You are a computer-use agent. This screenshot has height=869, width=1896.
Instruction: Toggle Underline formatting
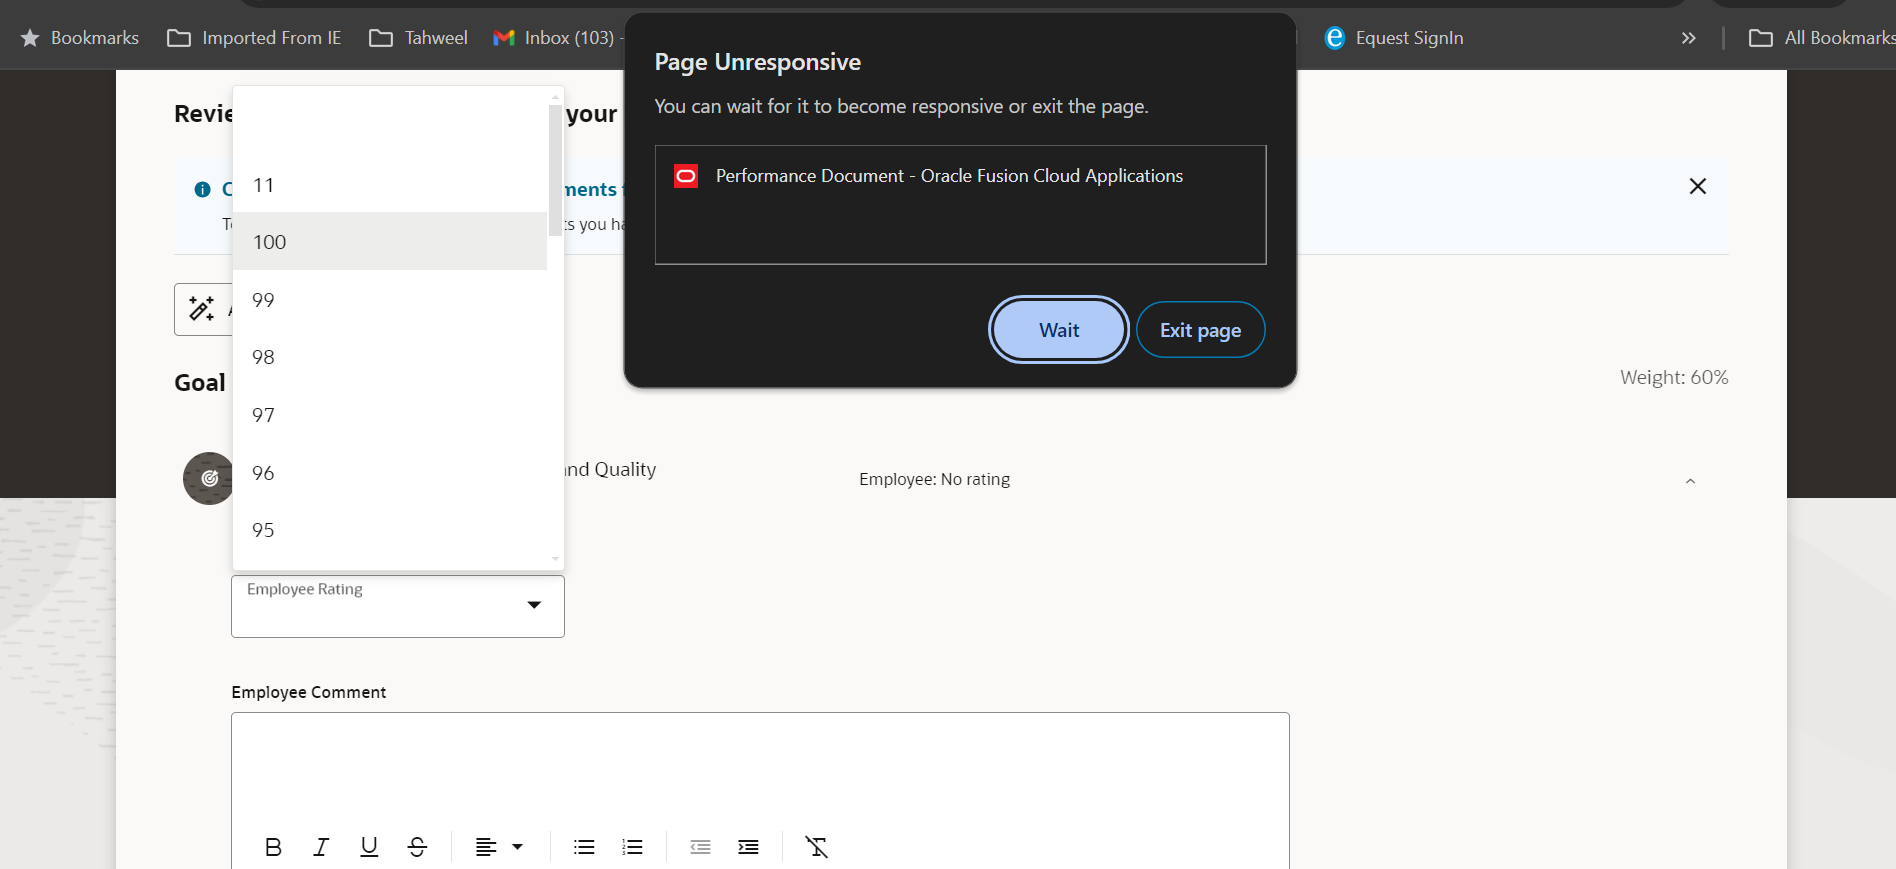[369, 847]
